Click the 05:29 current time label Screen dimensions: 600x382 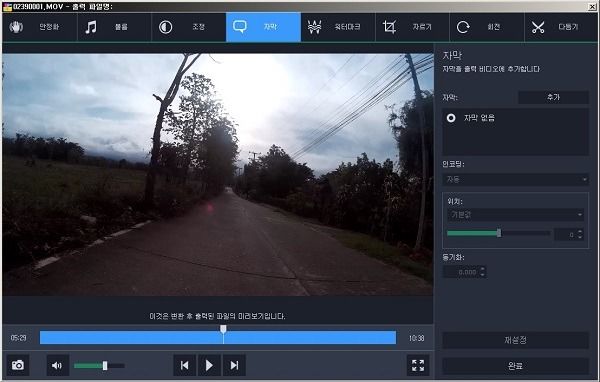(18, 338)
